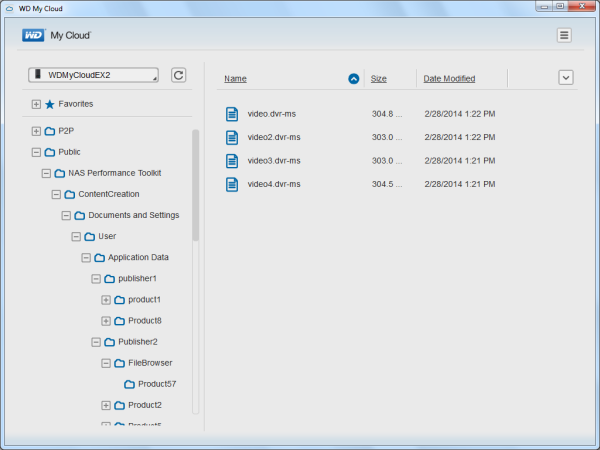This screenshot has width=600, height=450.
Task: Click video.dvr-ms date 2/28/2014 1:22 PM
Action: click(x=460, y=114)
